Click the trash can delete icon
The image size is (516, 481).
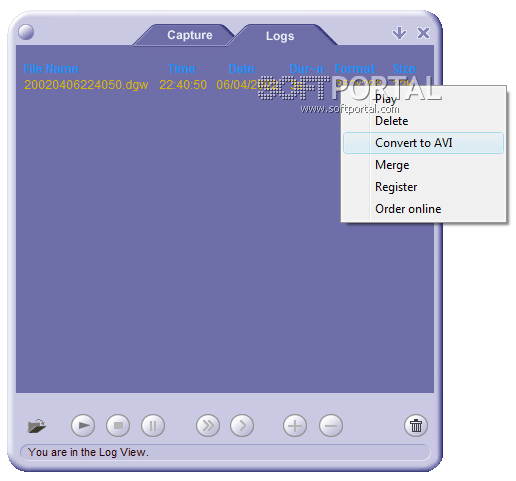(x=416, y=425)
